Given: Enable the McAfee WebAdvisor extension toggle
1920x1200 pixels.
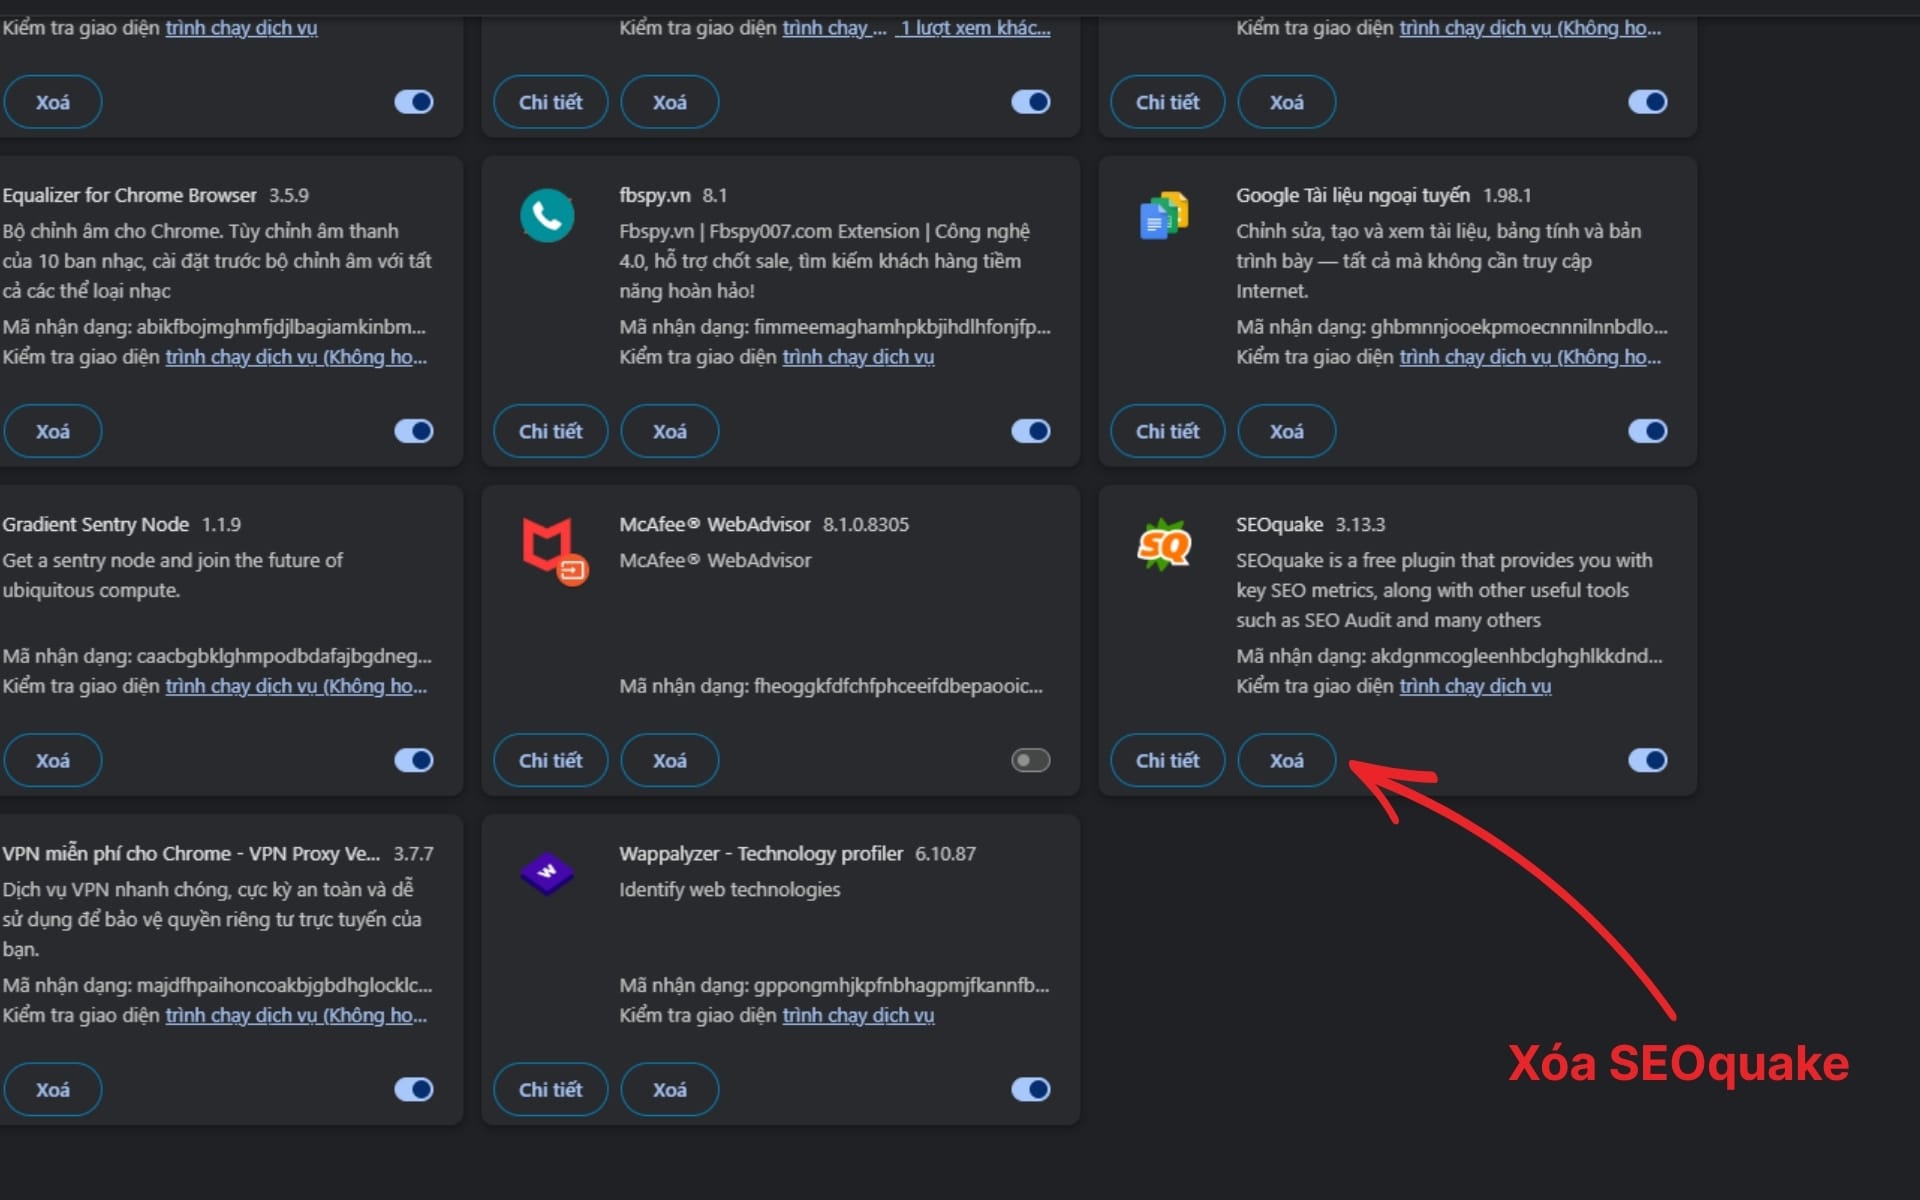Looking at the screenshot, I should [1030, 760].
